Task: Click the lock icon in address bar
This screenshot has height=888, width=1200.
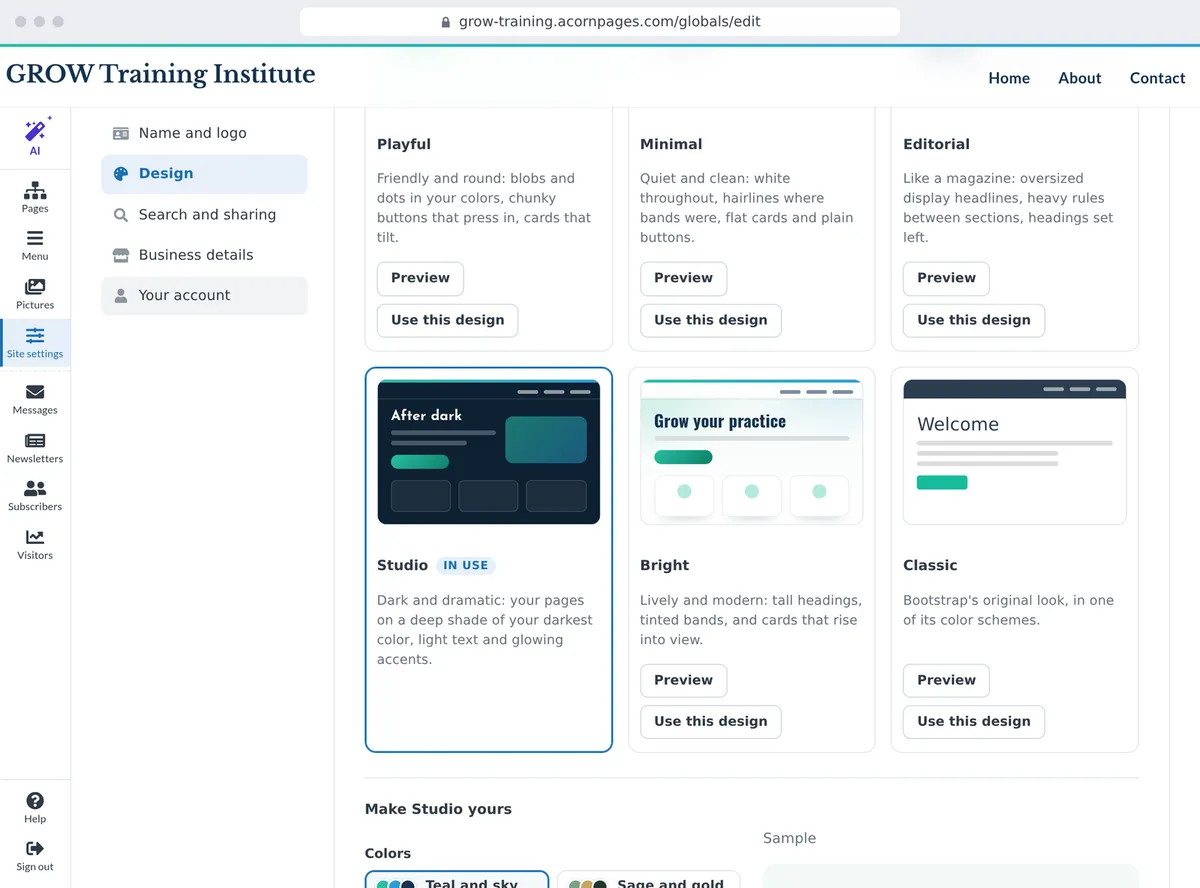Action: click(446, 22)
